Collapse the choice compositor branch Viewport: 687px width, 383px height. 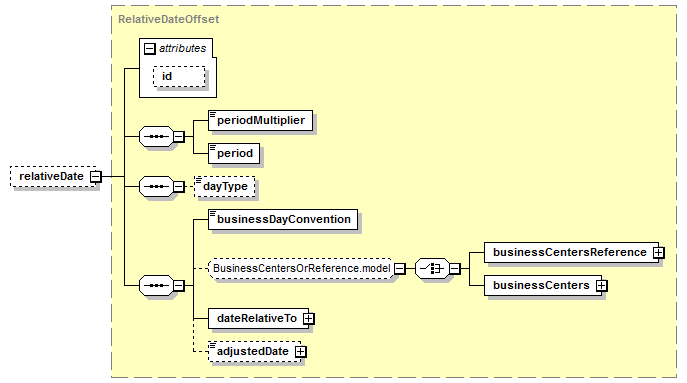click(455, 269)
